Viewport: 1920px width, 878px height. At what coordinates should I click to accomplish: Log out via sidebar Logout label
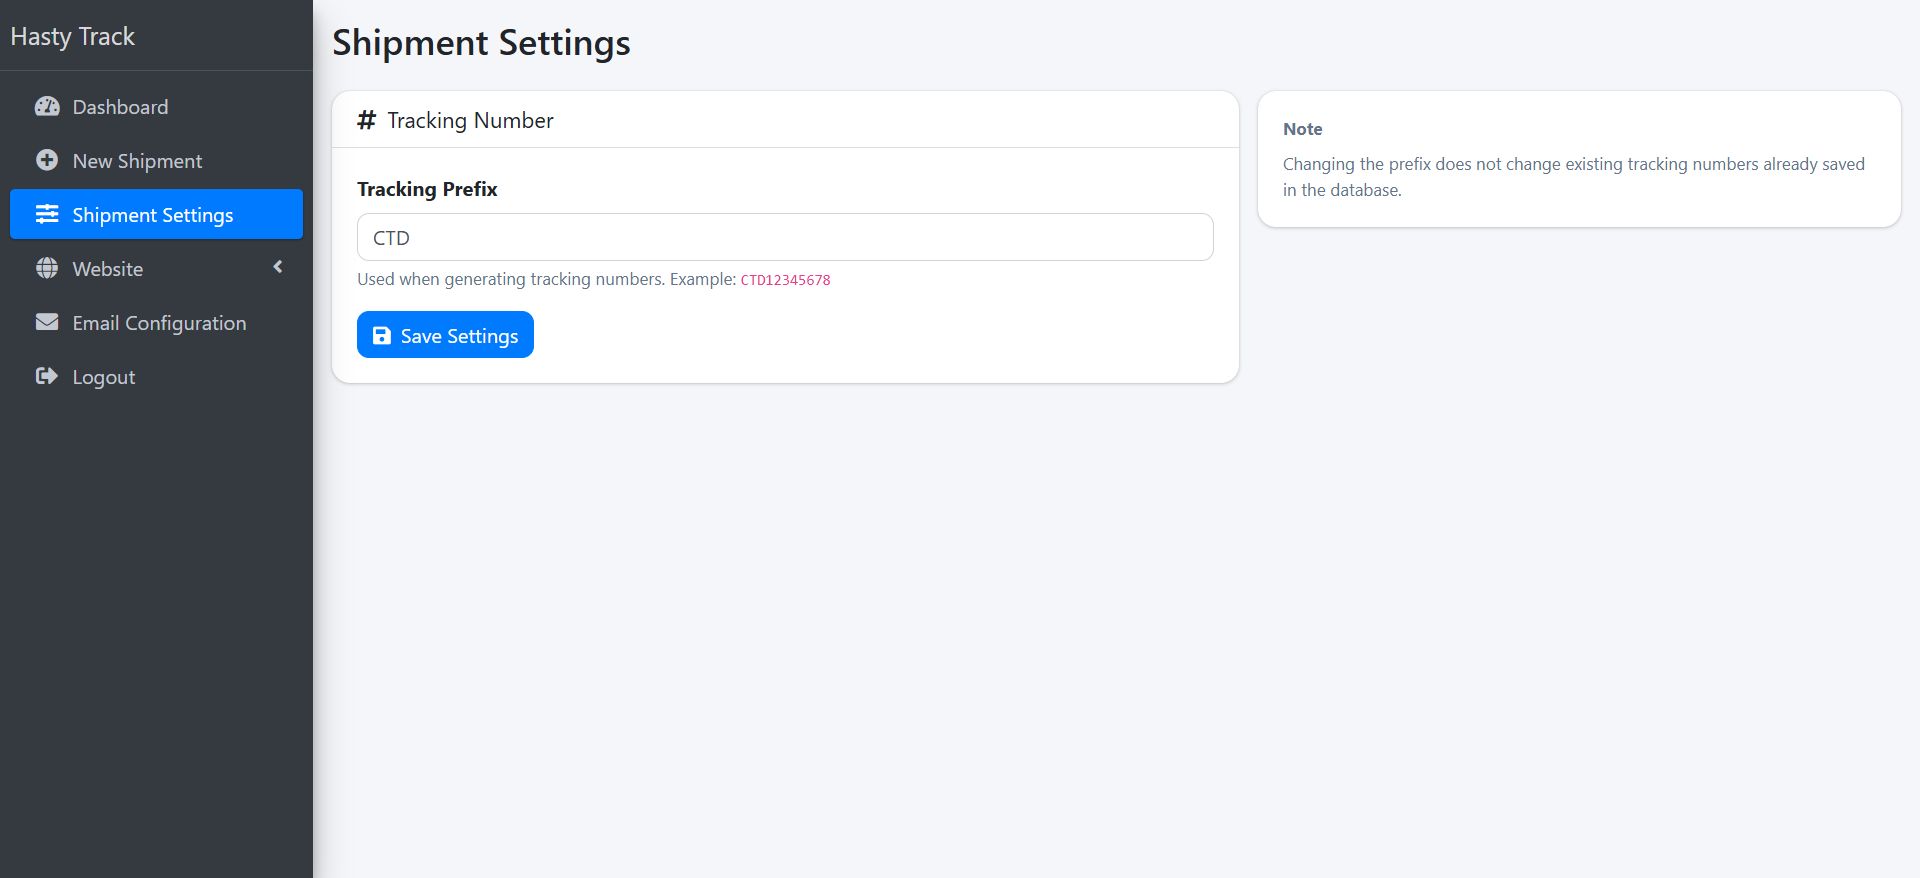[104, 377]
